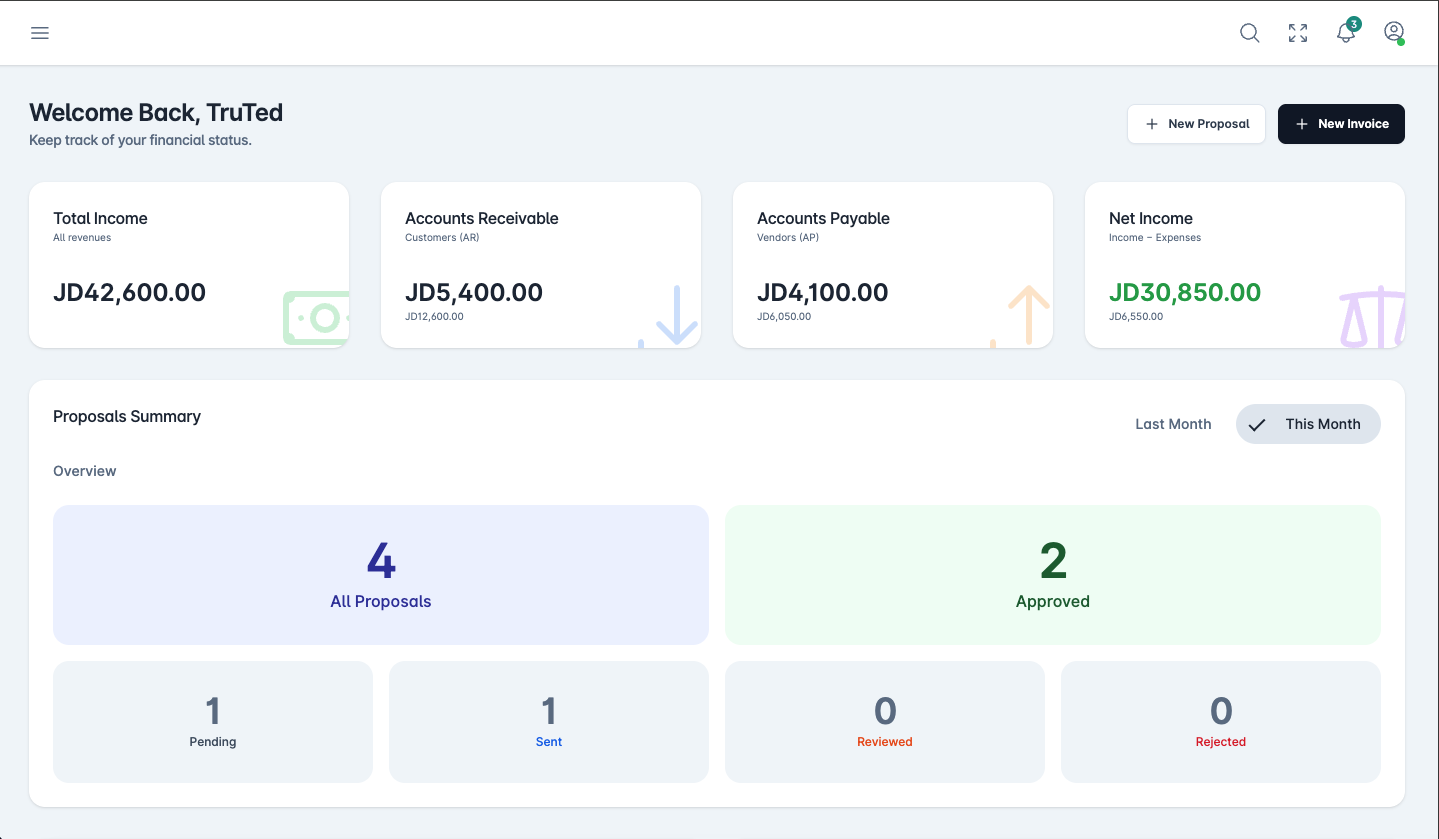Click the JD6,550.00 secondary net income value

(1136, 316)
